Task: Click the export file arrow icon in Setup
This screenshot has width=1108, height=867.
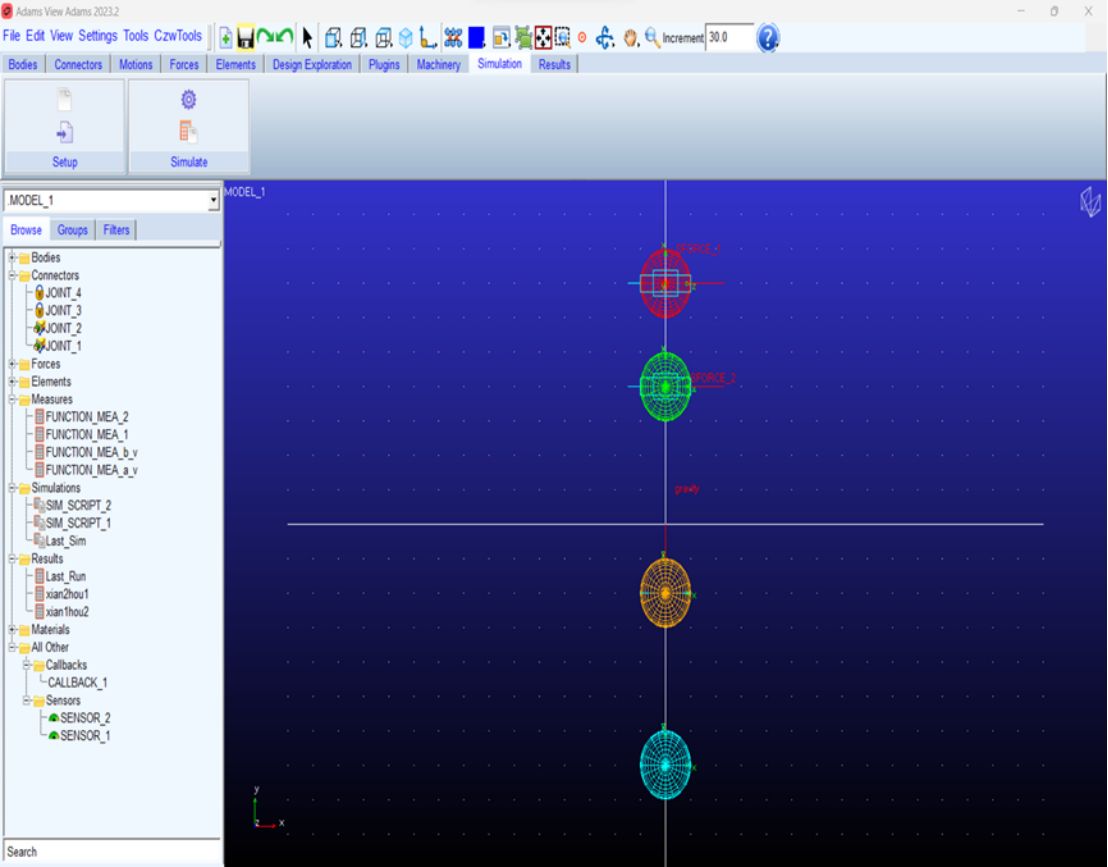Action: [x=64, y=132]
